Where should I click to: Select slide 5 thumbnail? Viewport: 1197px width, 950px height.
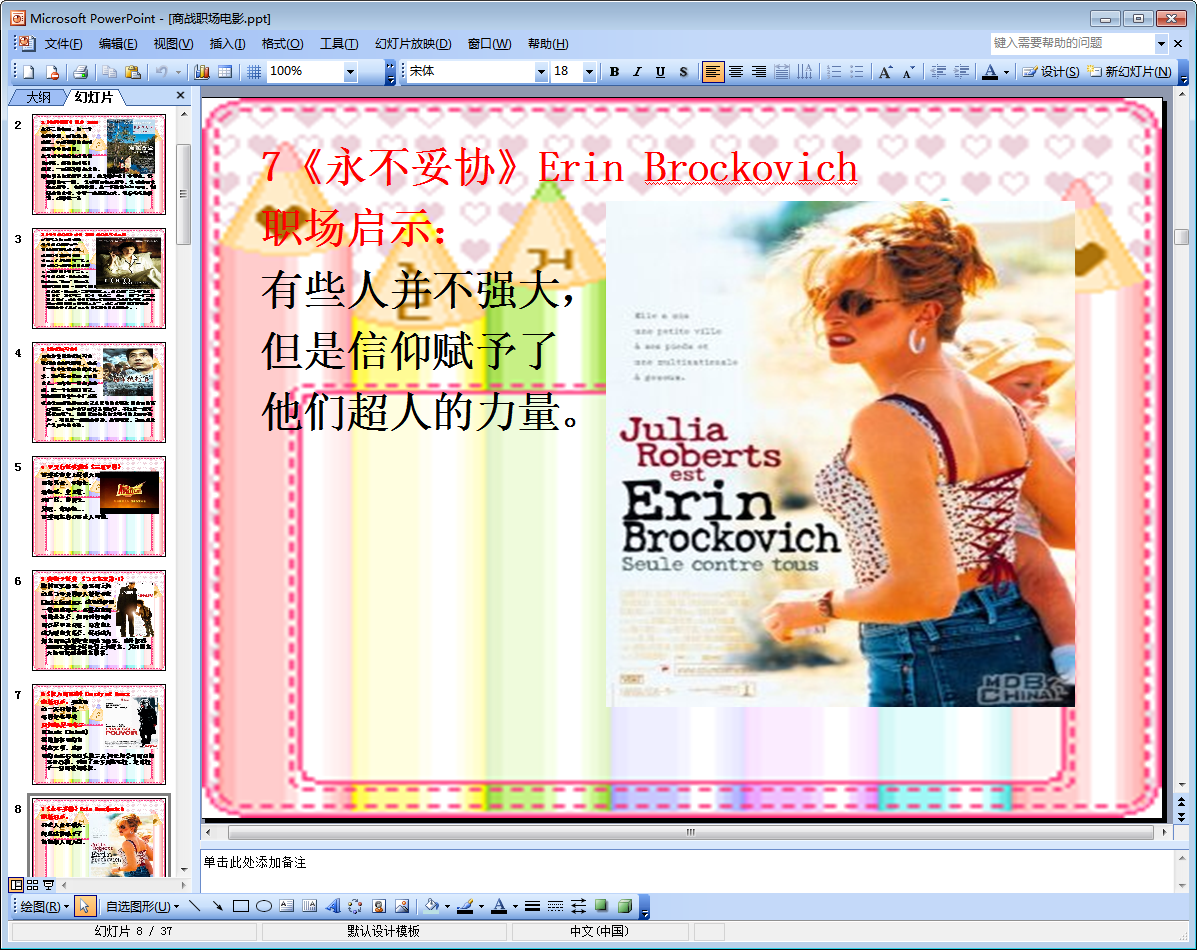[98, 506]
